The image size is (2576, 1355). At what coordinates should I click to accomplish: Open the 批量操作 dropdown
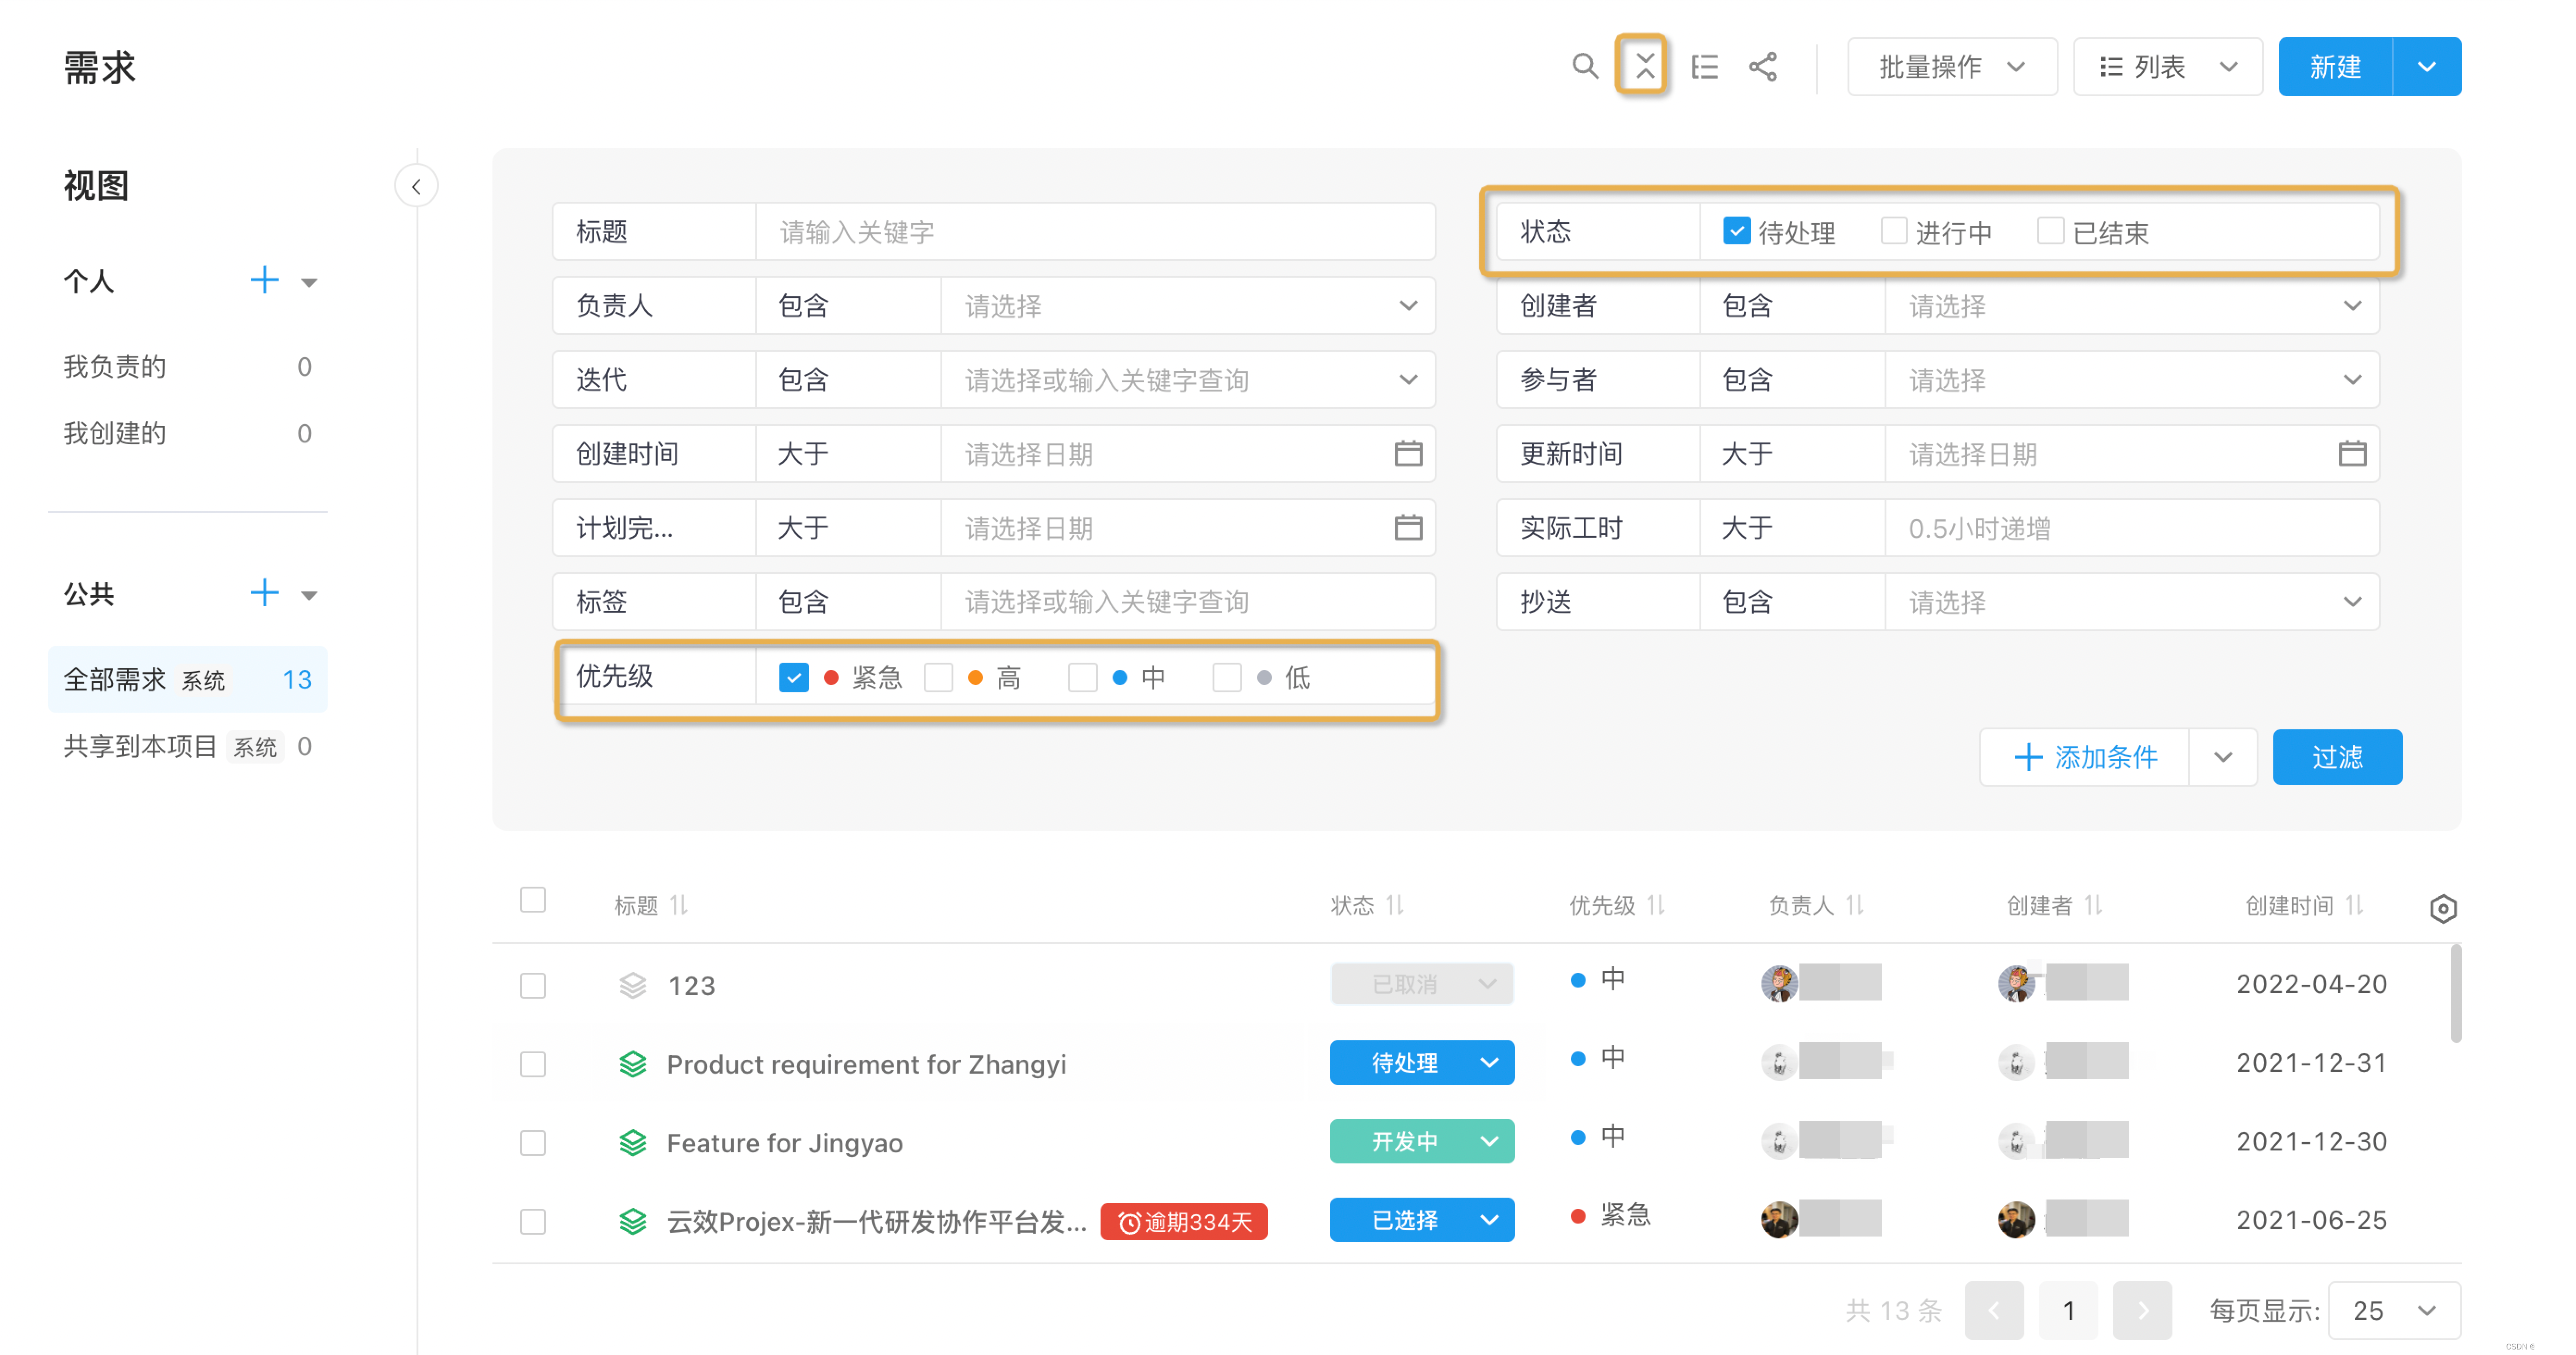(1951, 67)
